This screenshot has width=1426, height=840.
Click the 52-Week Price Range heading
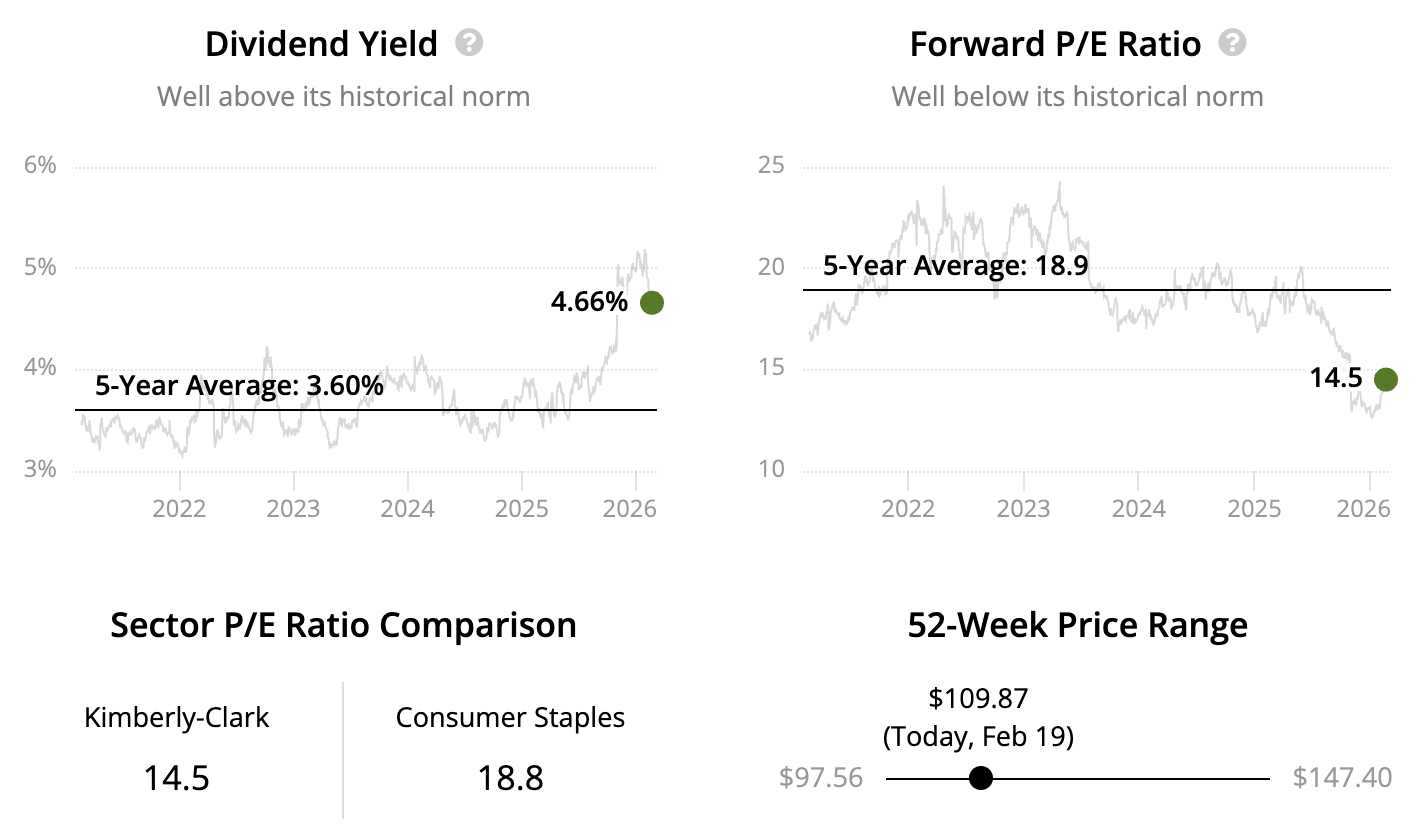point(1077,625)
